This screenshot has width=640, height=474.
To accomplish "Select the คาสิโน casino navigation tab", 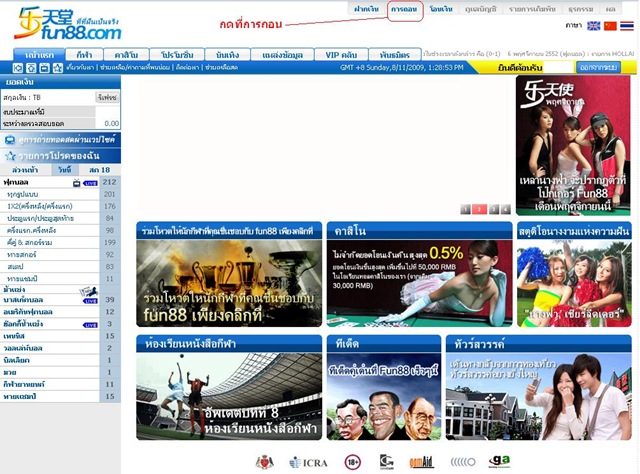I will (x=126, y=55).
